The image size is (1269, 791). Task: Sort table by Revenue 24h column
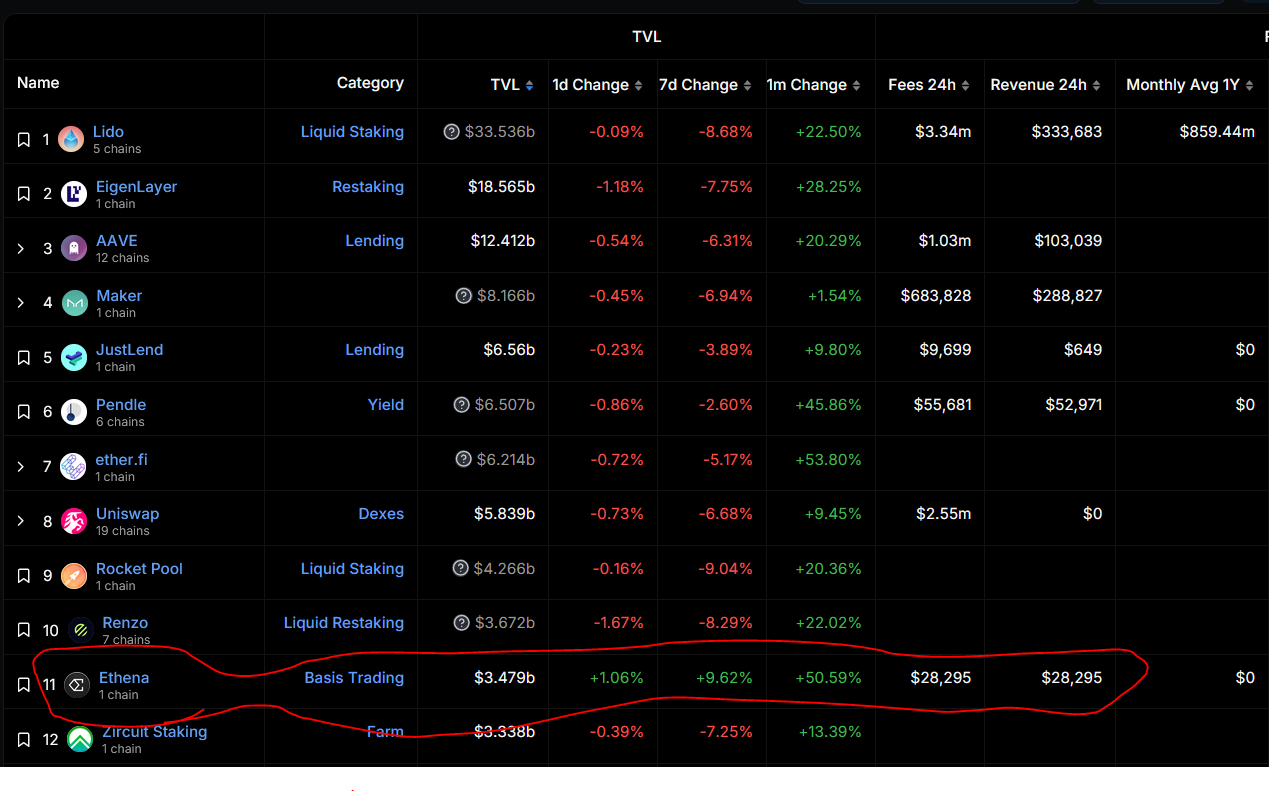click(x=1046, y=85)
